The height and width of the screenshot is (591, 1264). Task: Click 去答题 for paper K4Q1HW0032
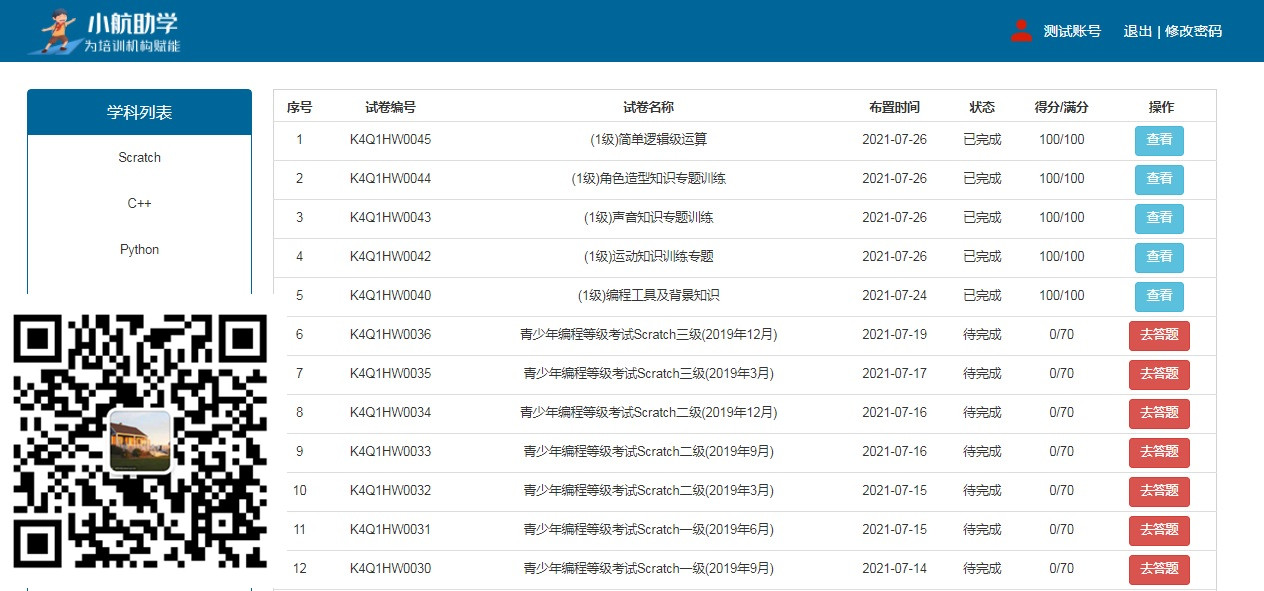[x=1159, y=491]
